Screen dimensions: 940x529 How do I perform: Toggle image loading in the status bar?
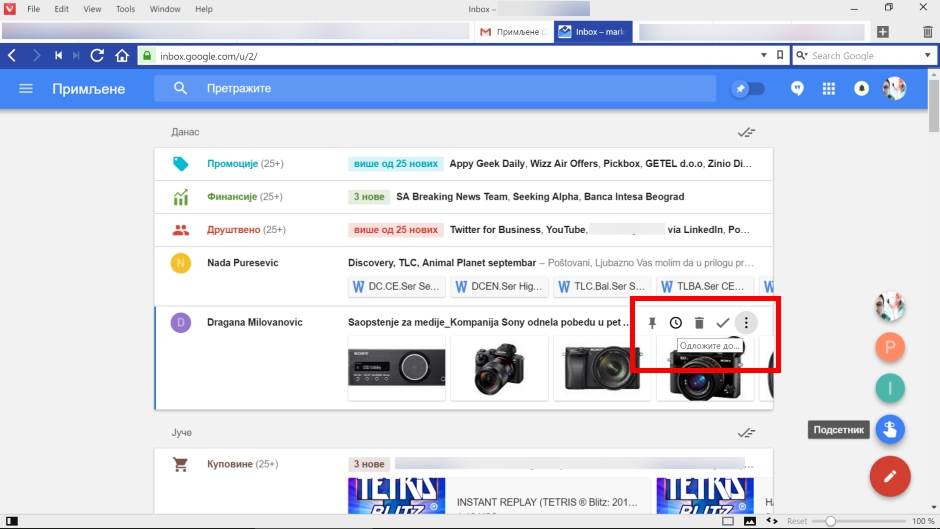coord(749,521)
